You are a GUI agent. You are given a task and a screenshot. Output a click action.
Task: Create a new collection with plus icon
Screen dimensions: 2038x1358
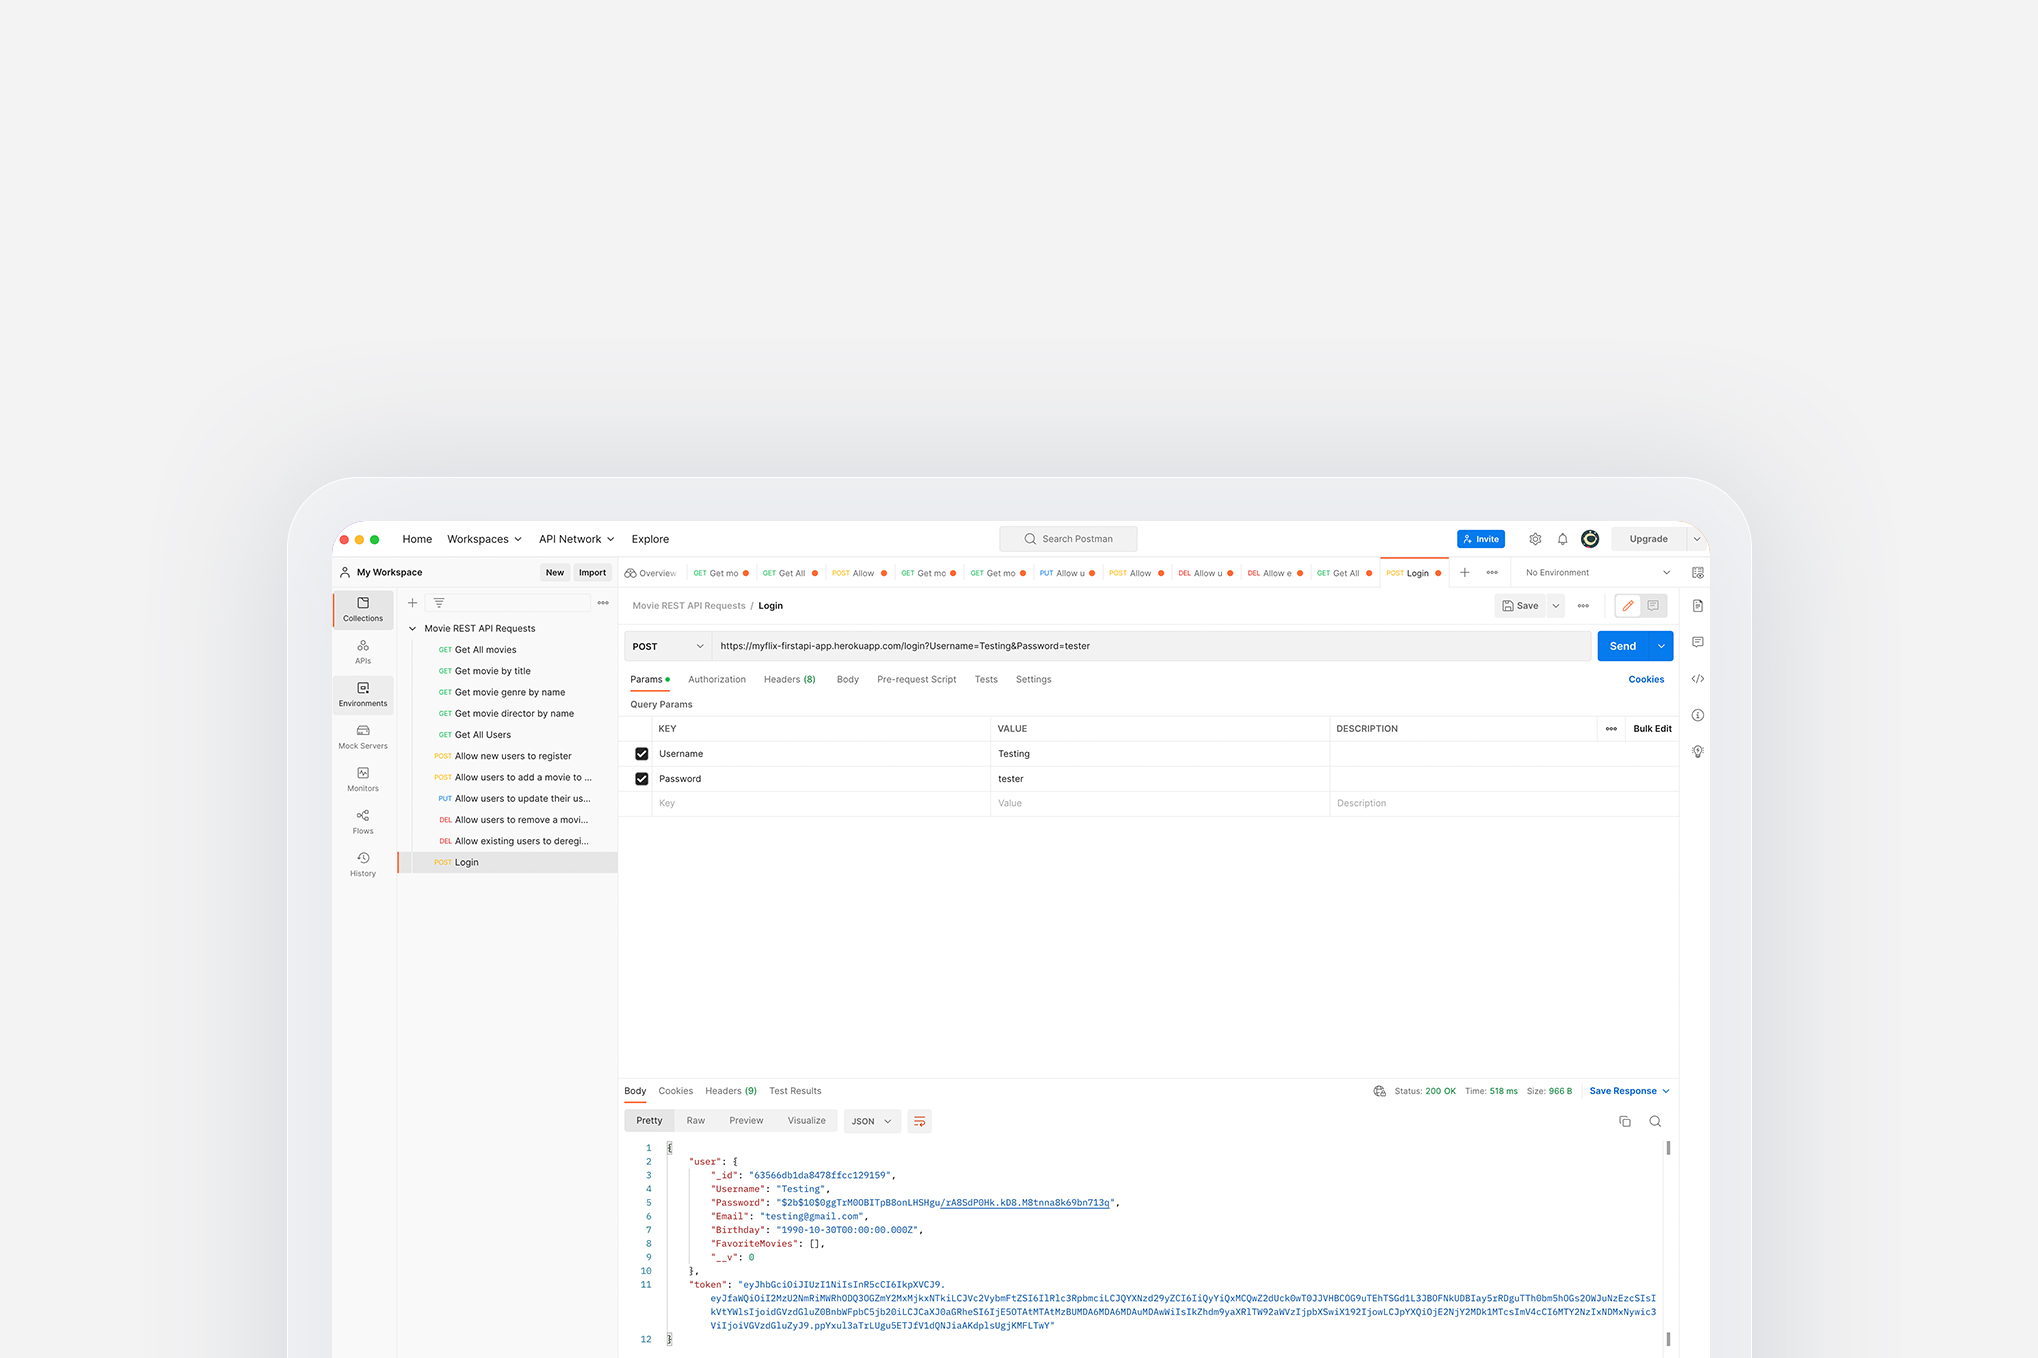point(412,603)
